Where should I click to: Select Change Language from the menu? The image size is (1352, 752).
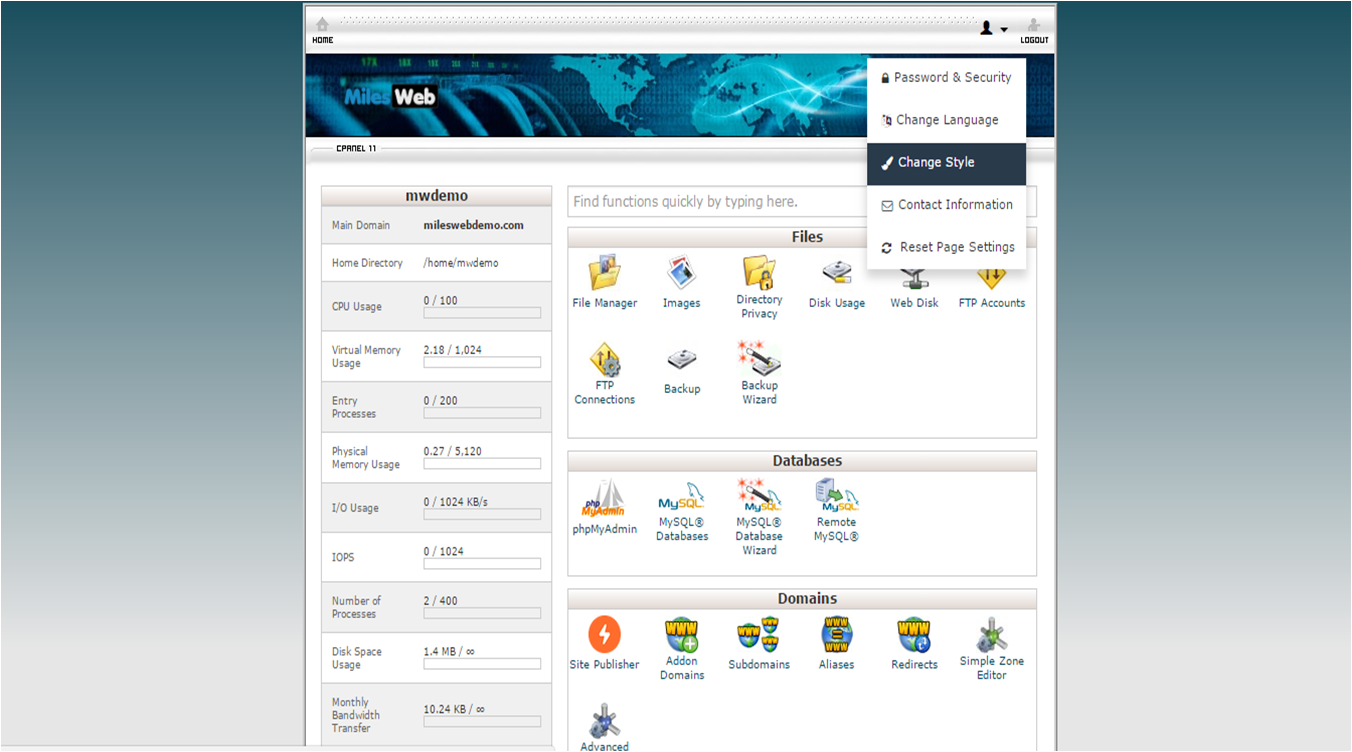pos(947,120)
